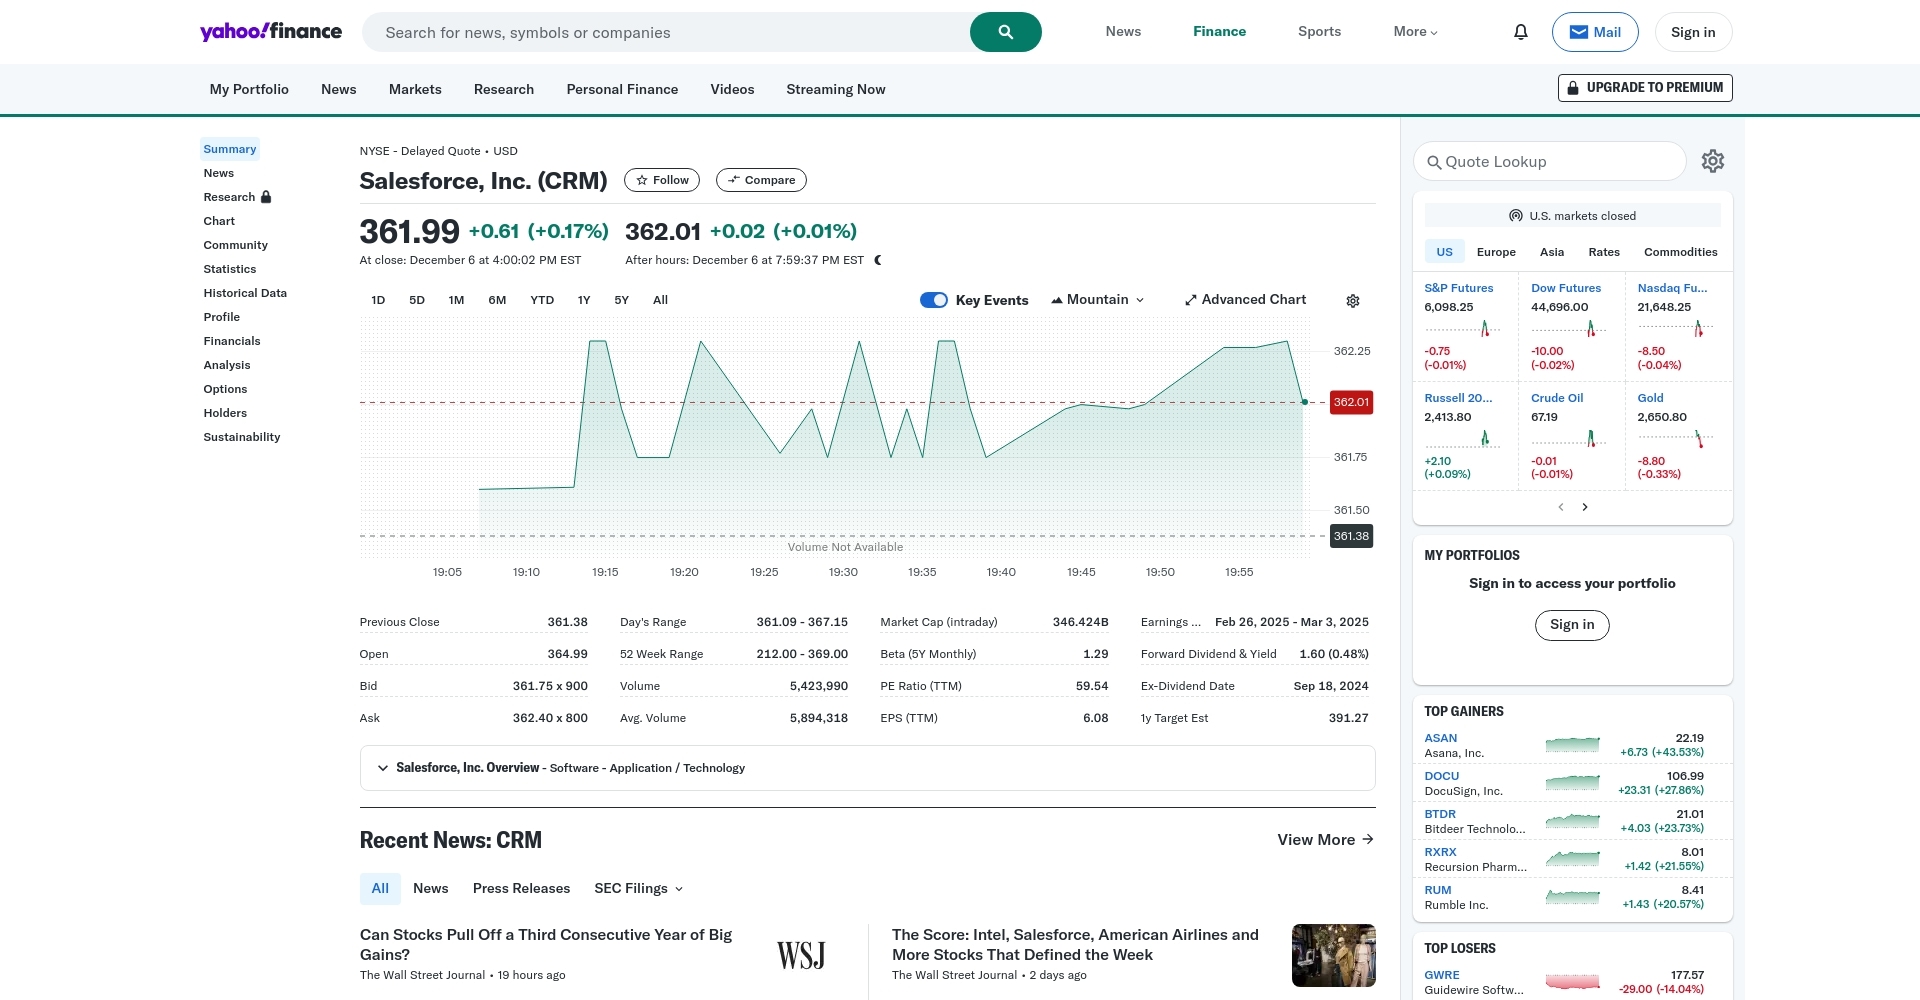Open the notifications bell
This screenshot has height=1000, width=1920.
[x=1520, y=32]
